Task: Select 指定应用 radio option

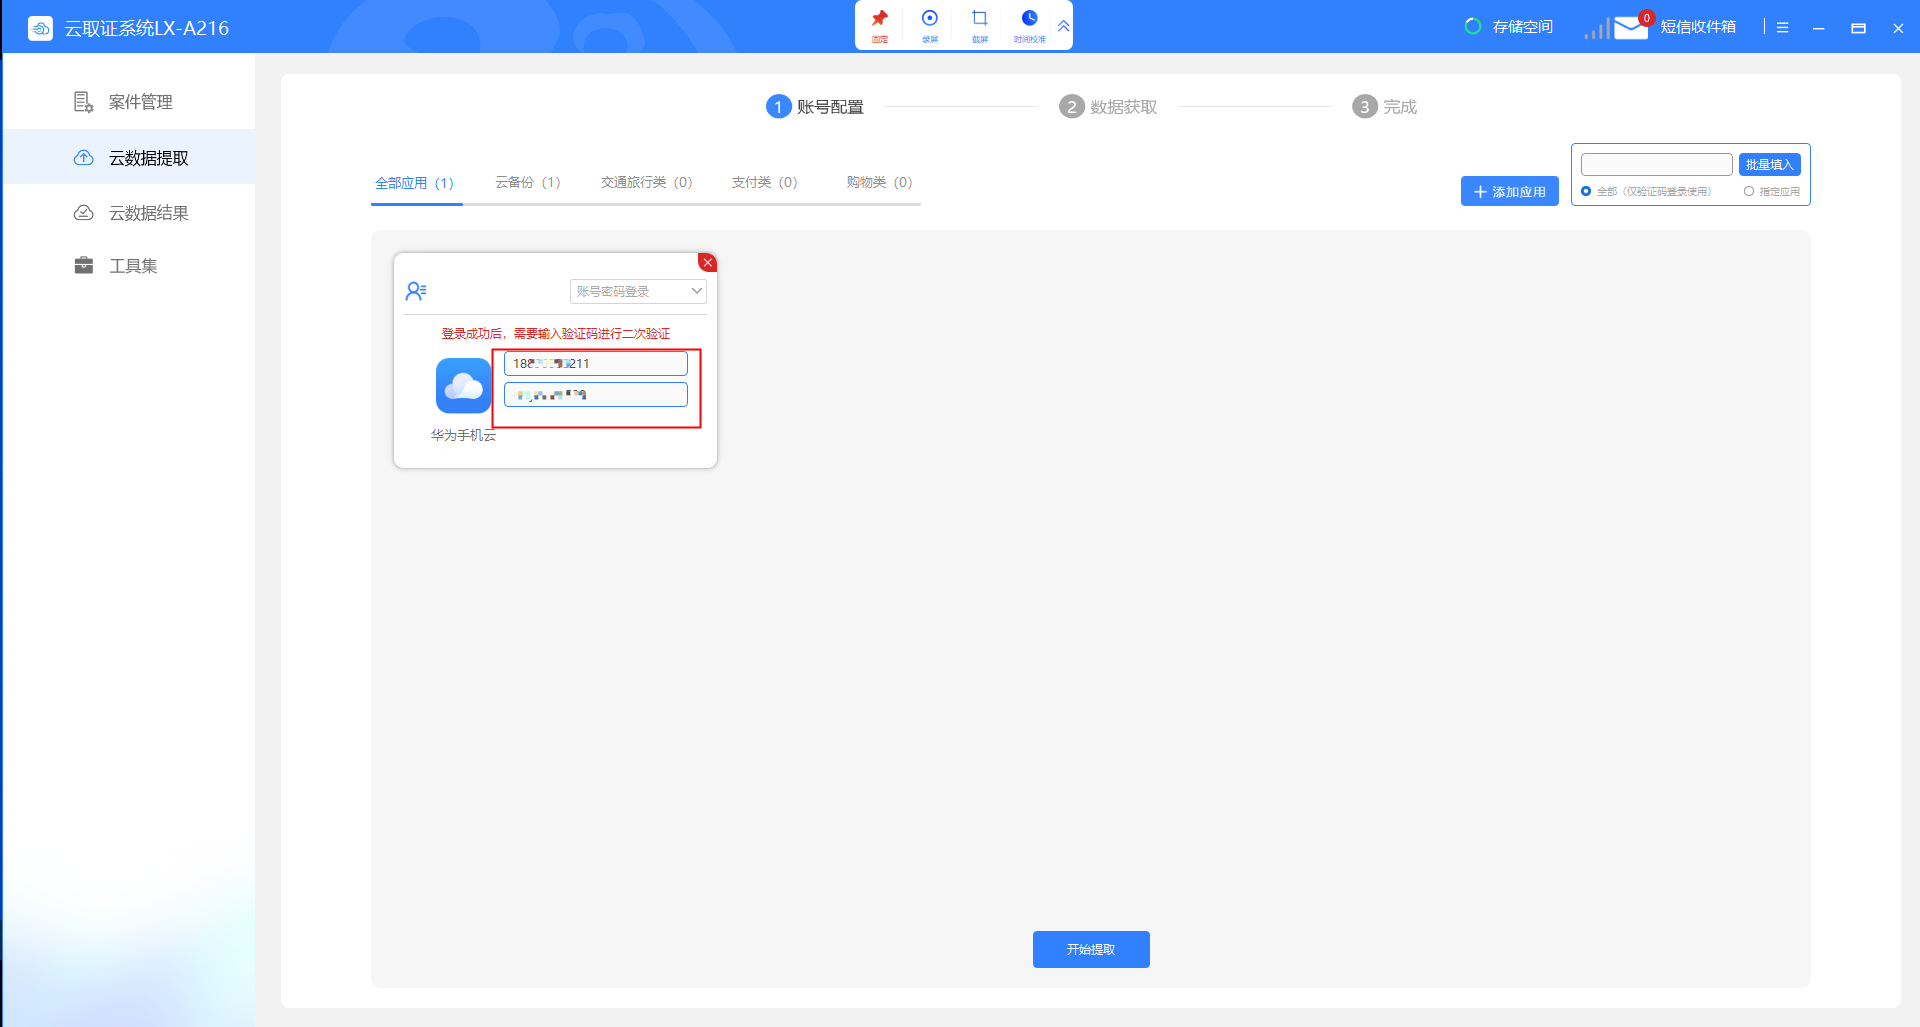Action: point(1749,191)
